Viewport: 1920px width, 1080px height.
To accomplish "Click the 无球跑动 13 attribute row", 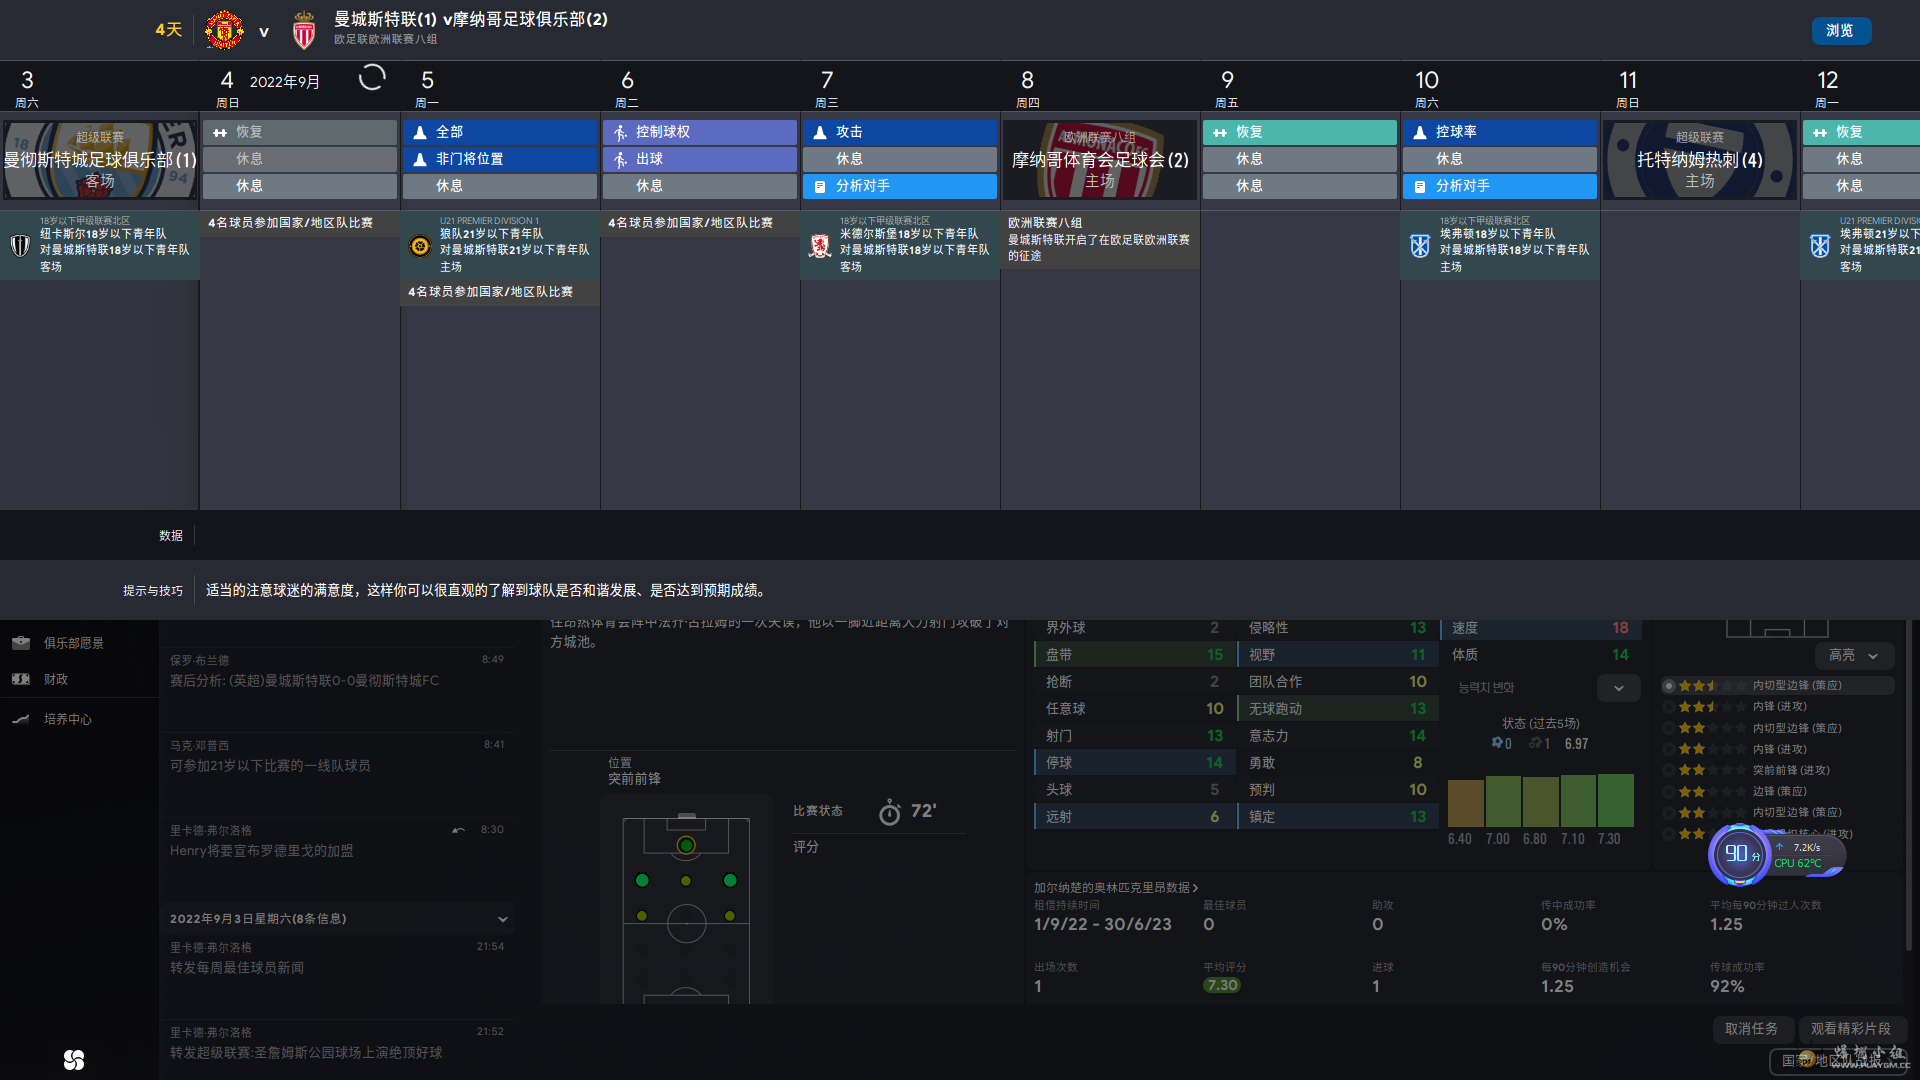I will click(x=1338, y=709).
